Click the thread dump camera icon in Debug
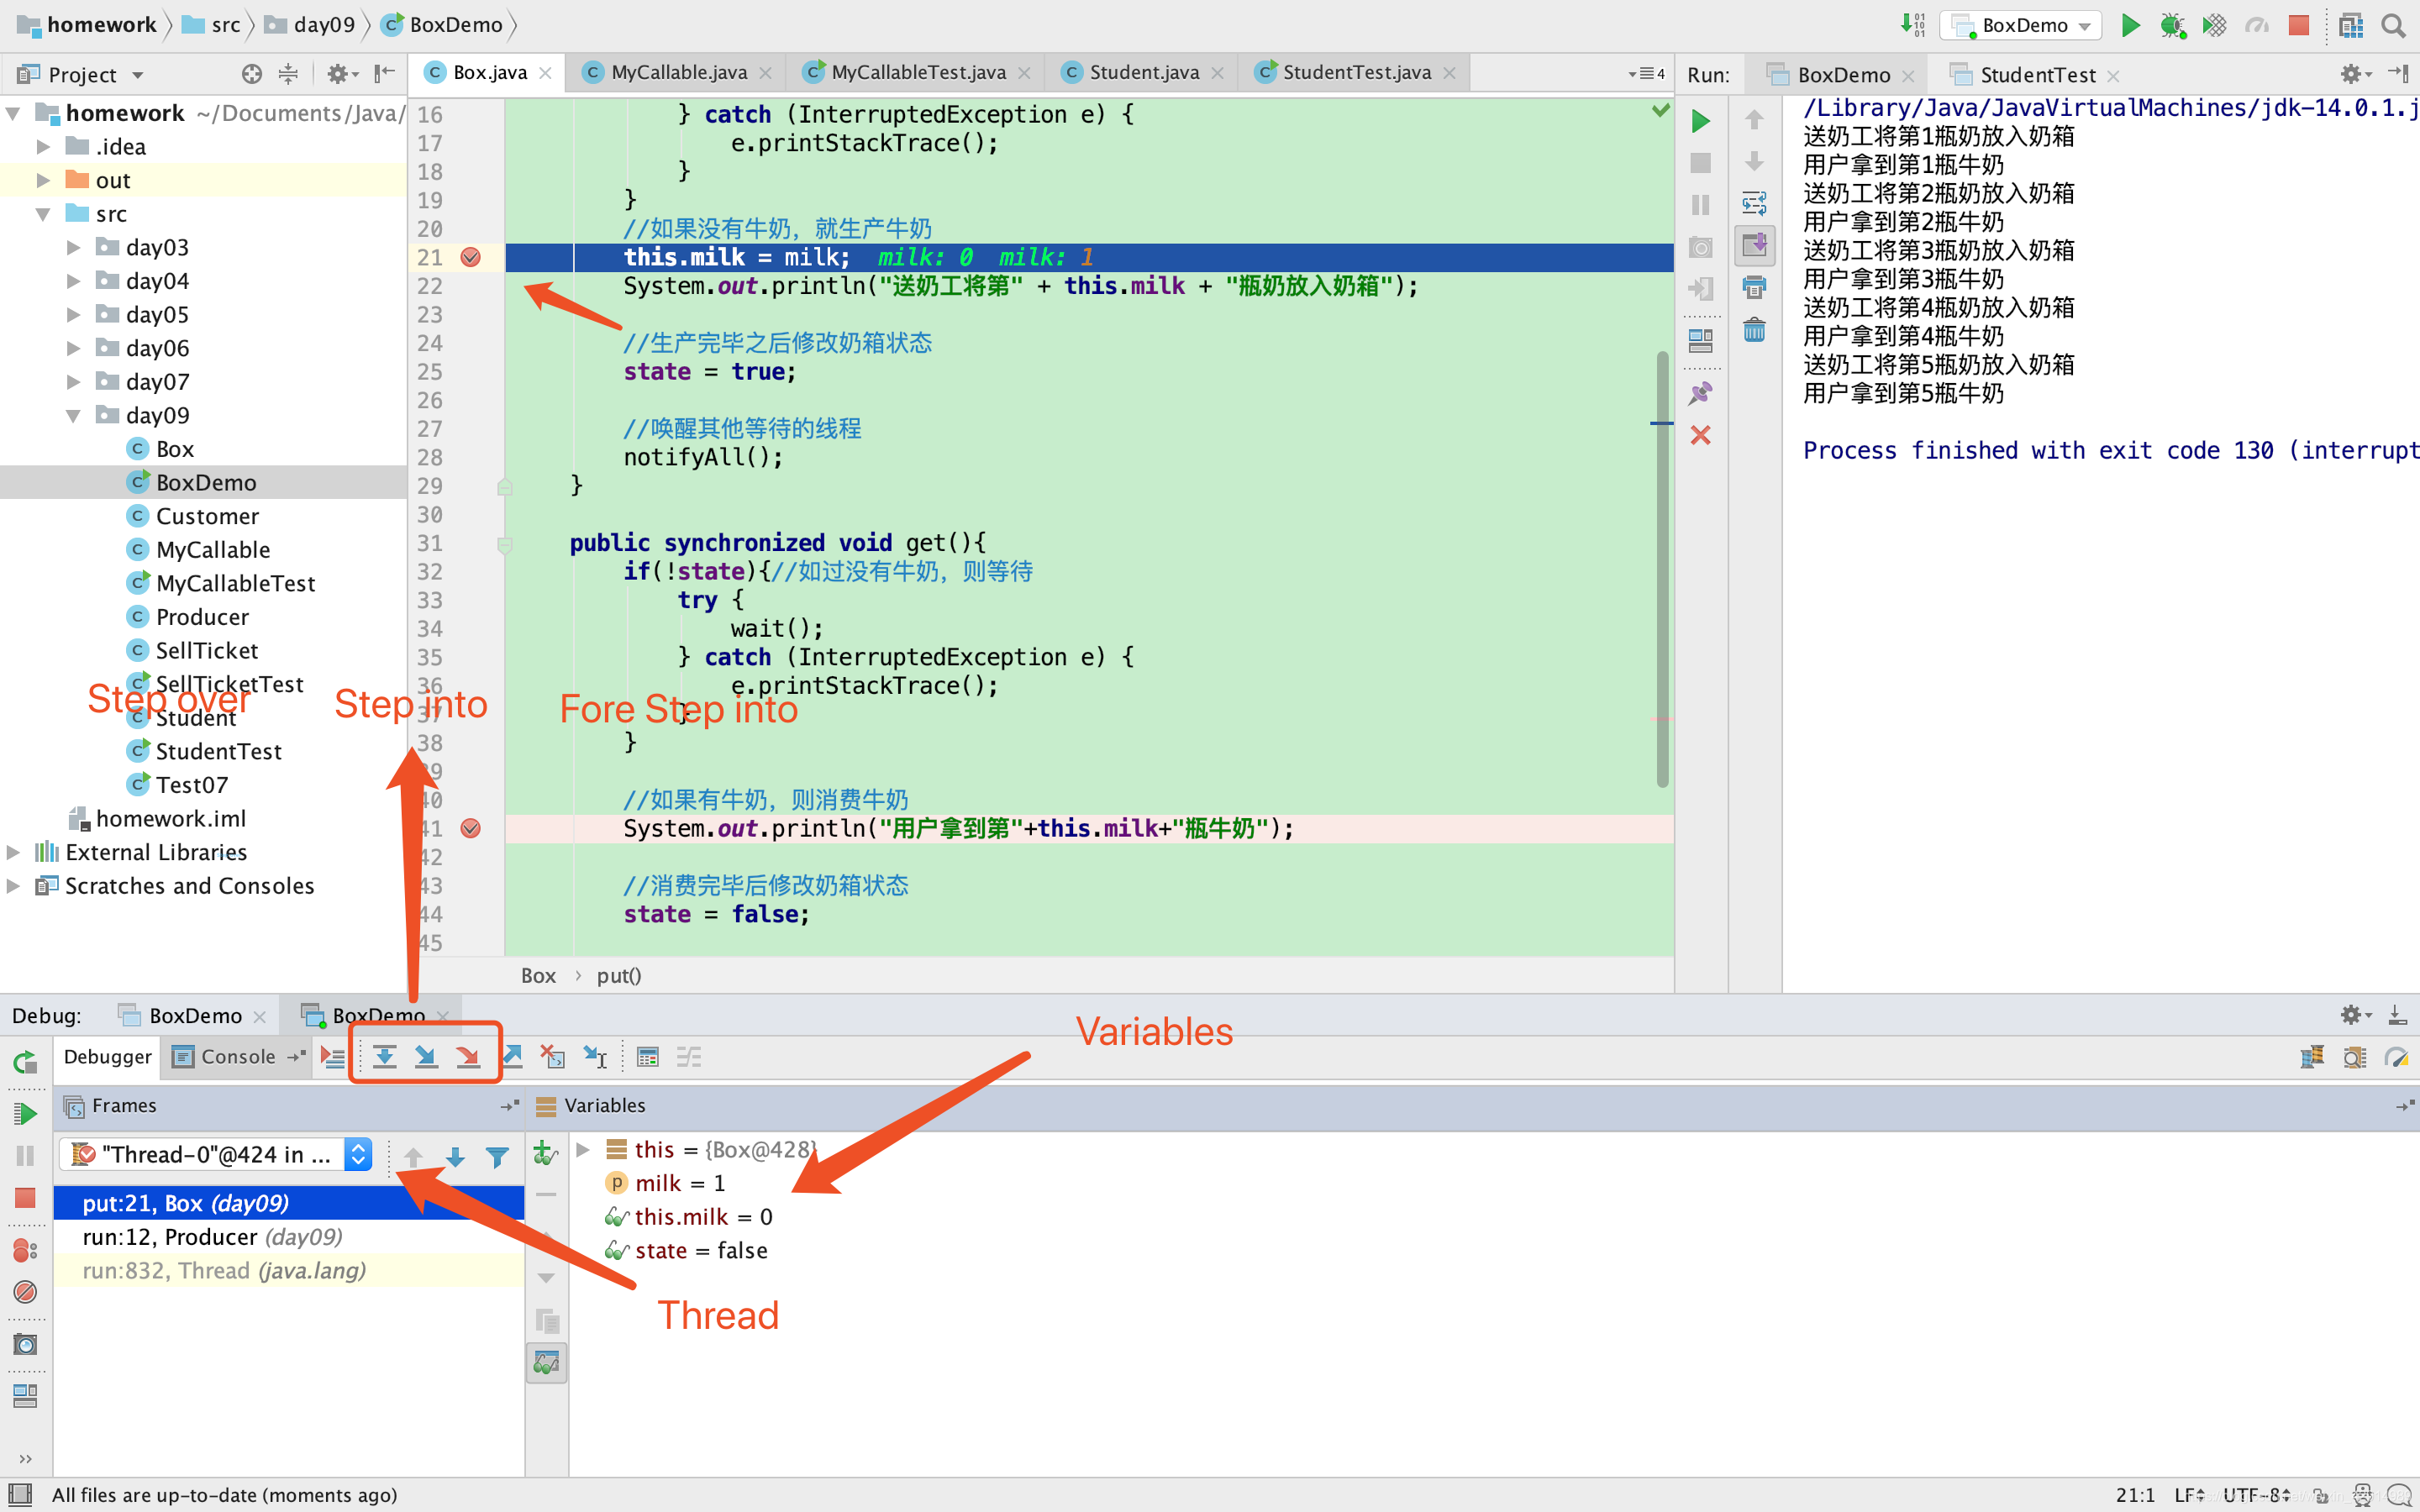Screen dimensions: 2420x1512 click(x=25, y=1345)
